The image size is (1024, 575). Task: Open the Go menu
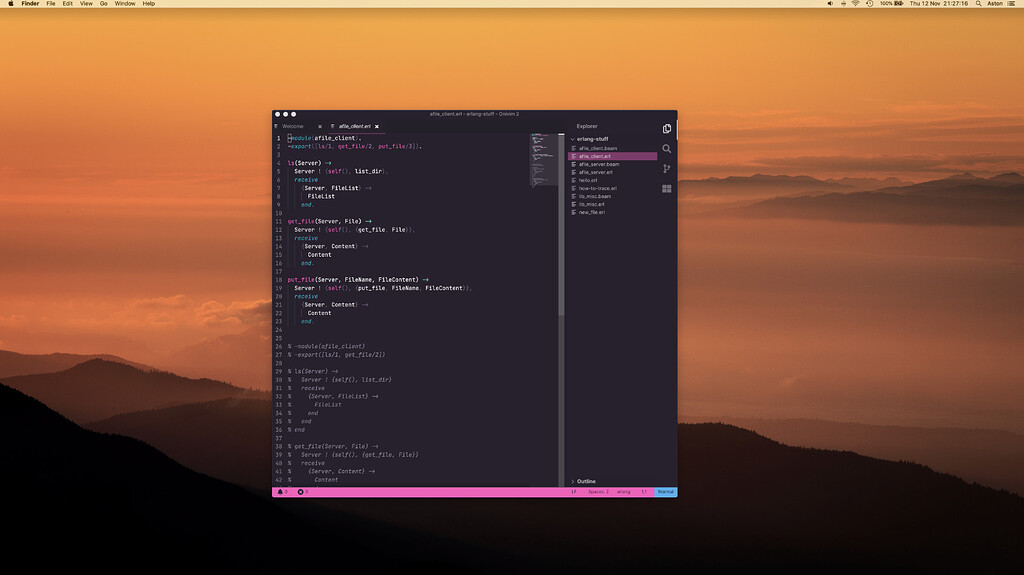pyautogui.click(x=103, y=4)
